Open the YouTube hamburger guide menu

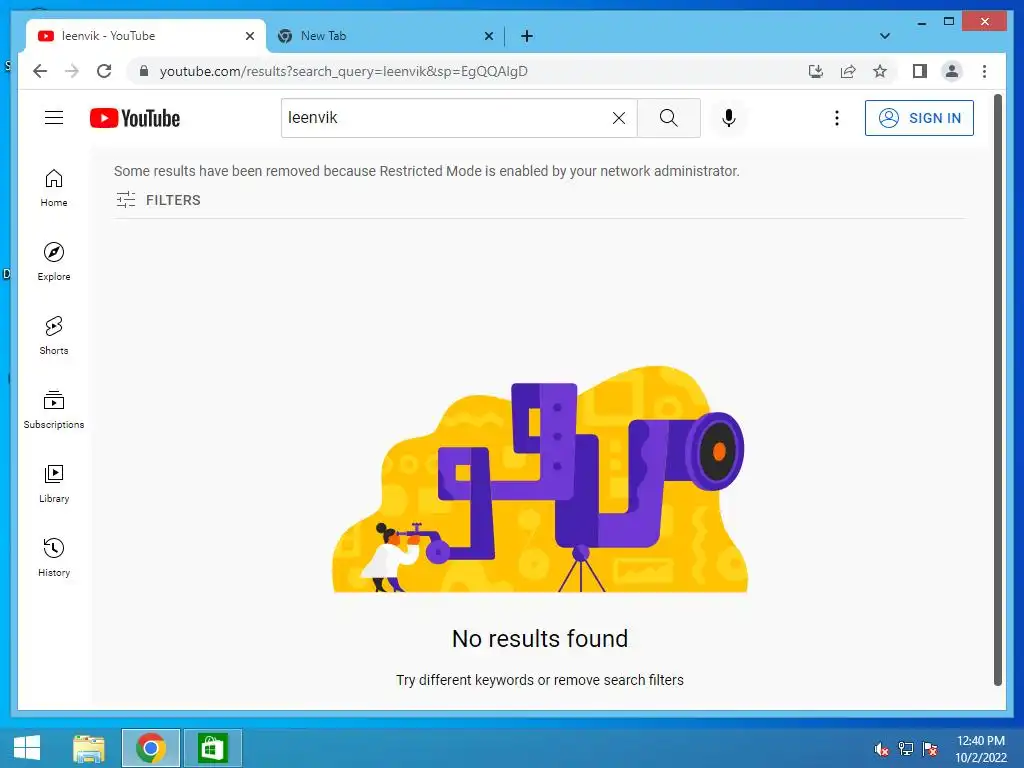click(x=54, y=118)
